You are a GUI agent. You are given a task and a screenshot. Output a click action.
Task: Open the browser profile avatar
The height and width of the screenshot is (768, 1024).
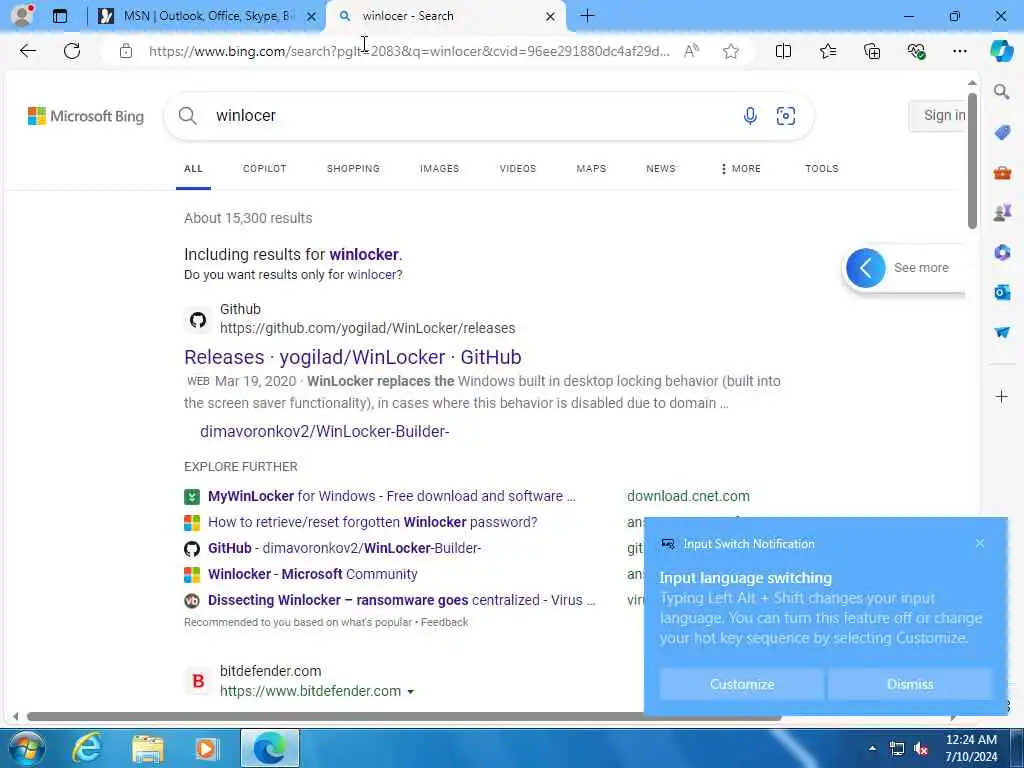click(x=22, y=16)
